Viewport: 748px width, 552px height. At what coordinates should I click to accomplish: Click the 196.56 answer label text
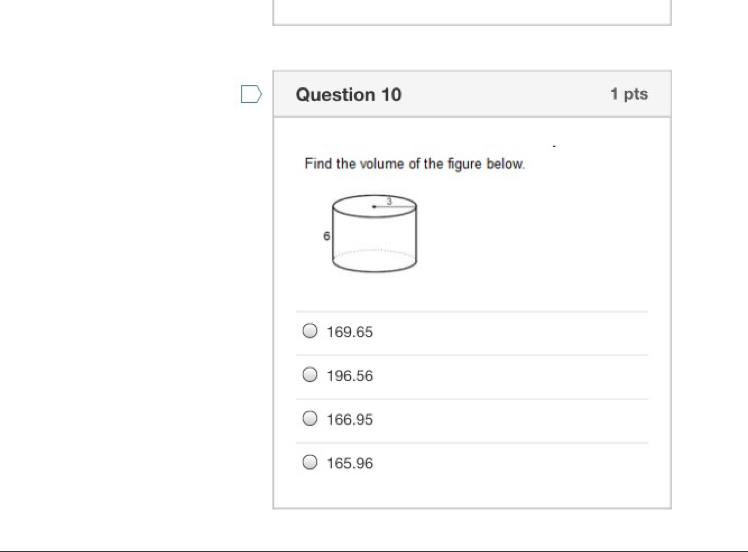tap(349, 377)
